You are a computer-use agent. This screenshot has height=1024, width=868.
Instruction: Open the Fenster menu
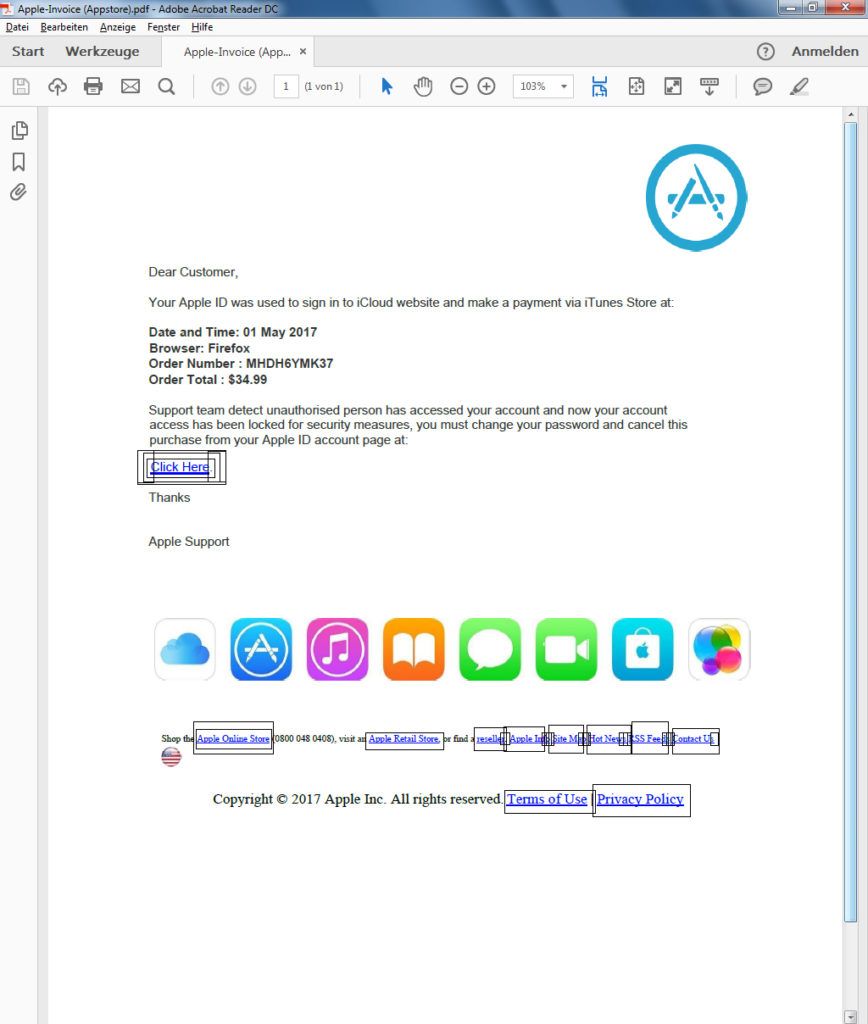click(x=163, y=27)
